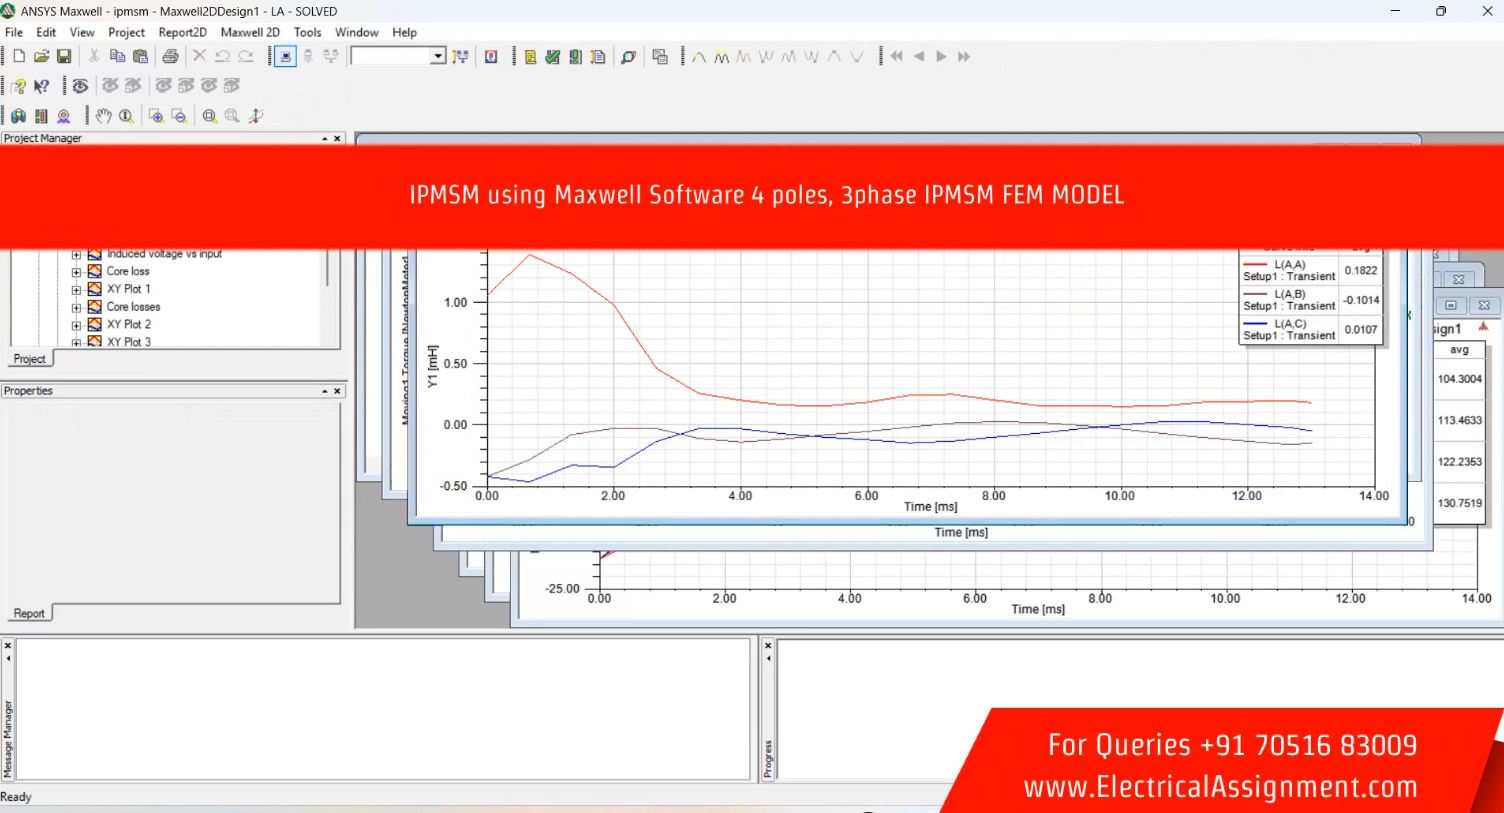1504x813 pixels.
Task: Switch to the Project tab
Action: [x=29, y=359]
